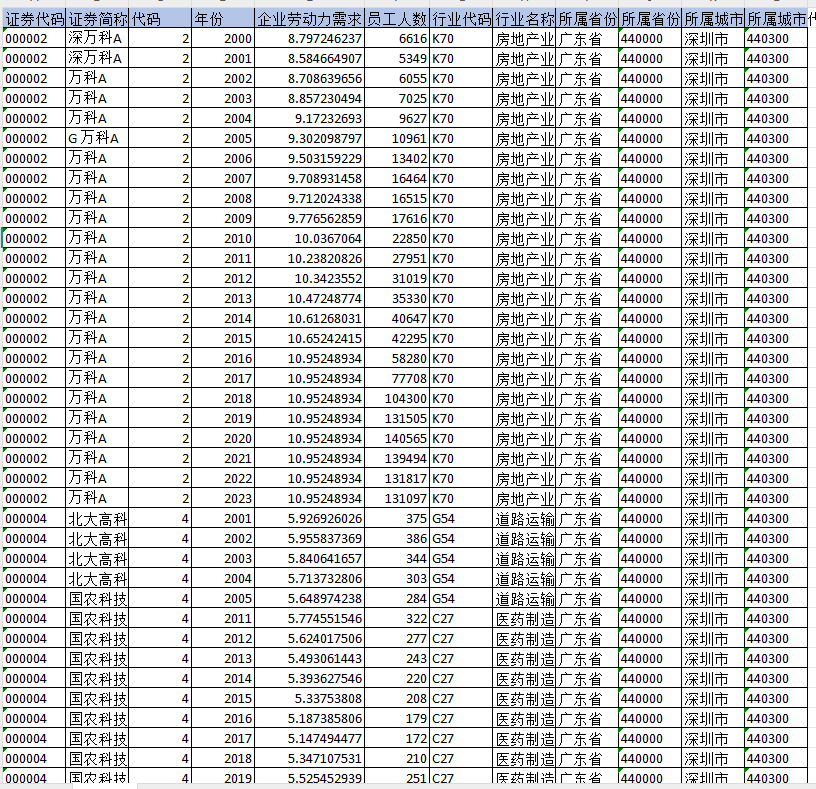Click the 证券简称 header cell
The width and height of the screenshot is (816, 789).
click(x=98, y=18)
